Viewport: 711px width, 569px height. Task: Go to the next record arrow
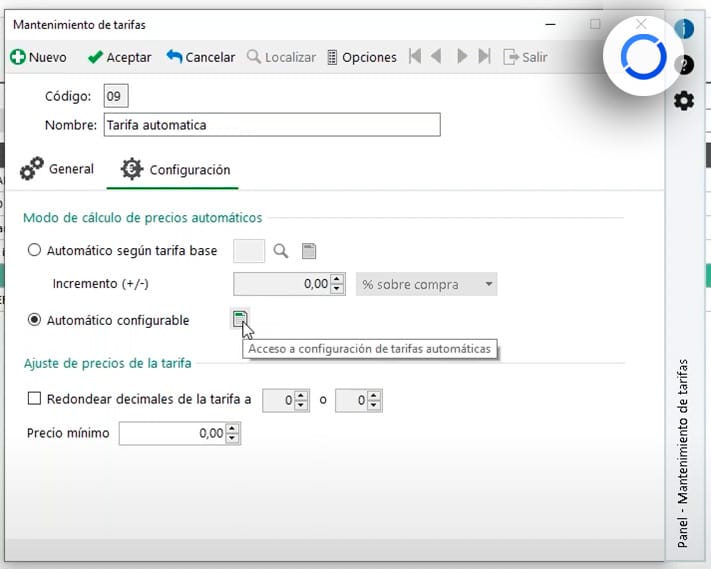[462, 57]
